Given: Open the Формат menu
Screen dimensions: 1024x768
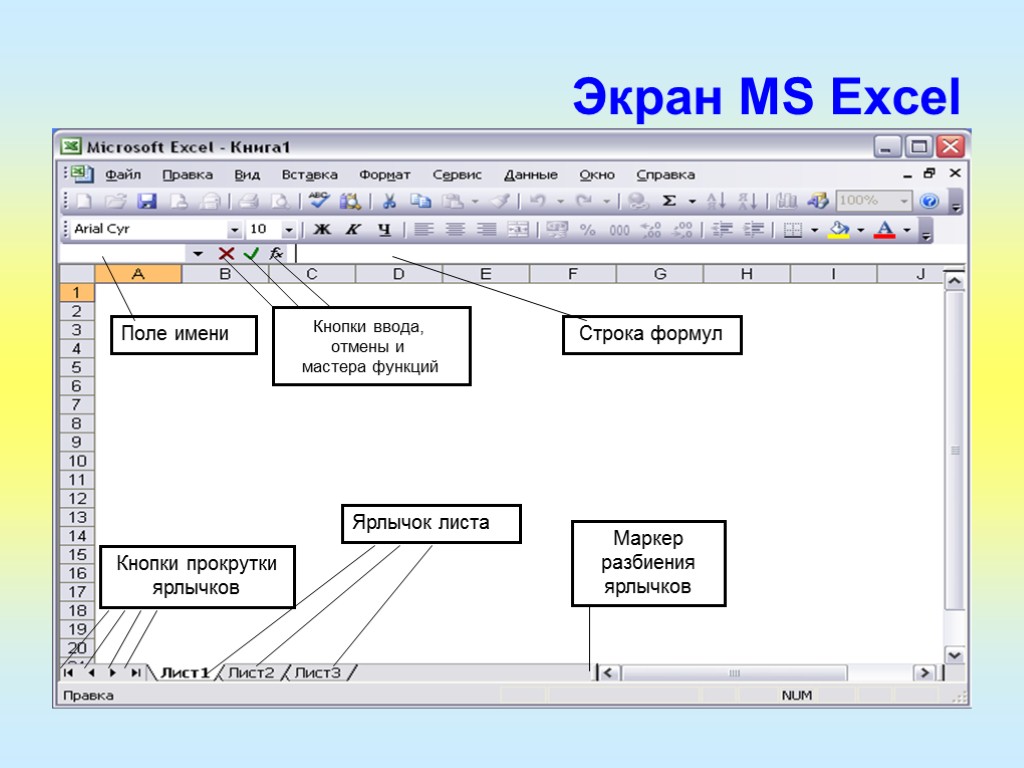Looking at the screenshot, I should (385, 175).
